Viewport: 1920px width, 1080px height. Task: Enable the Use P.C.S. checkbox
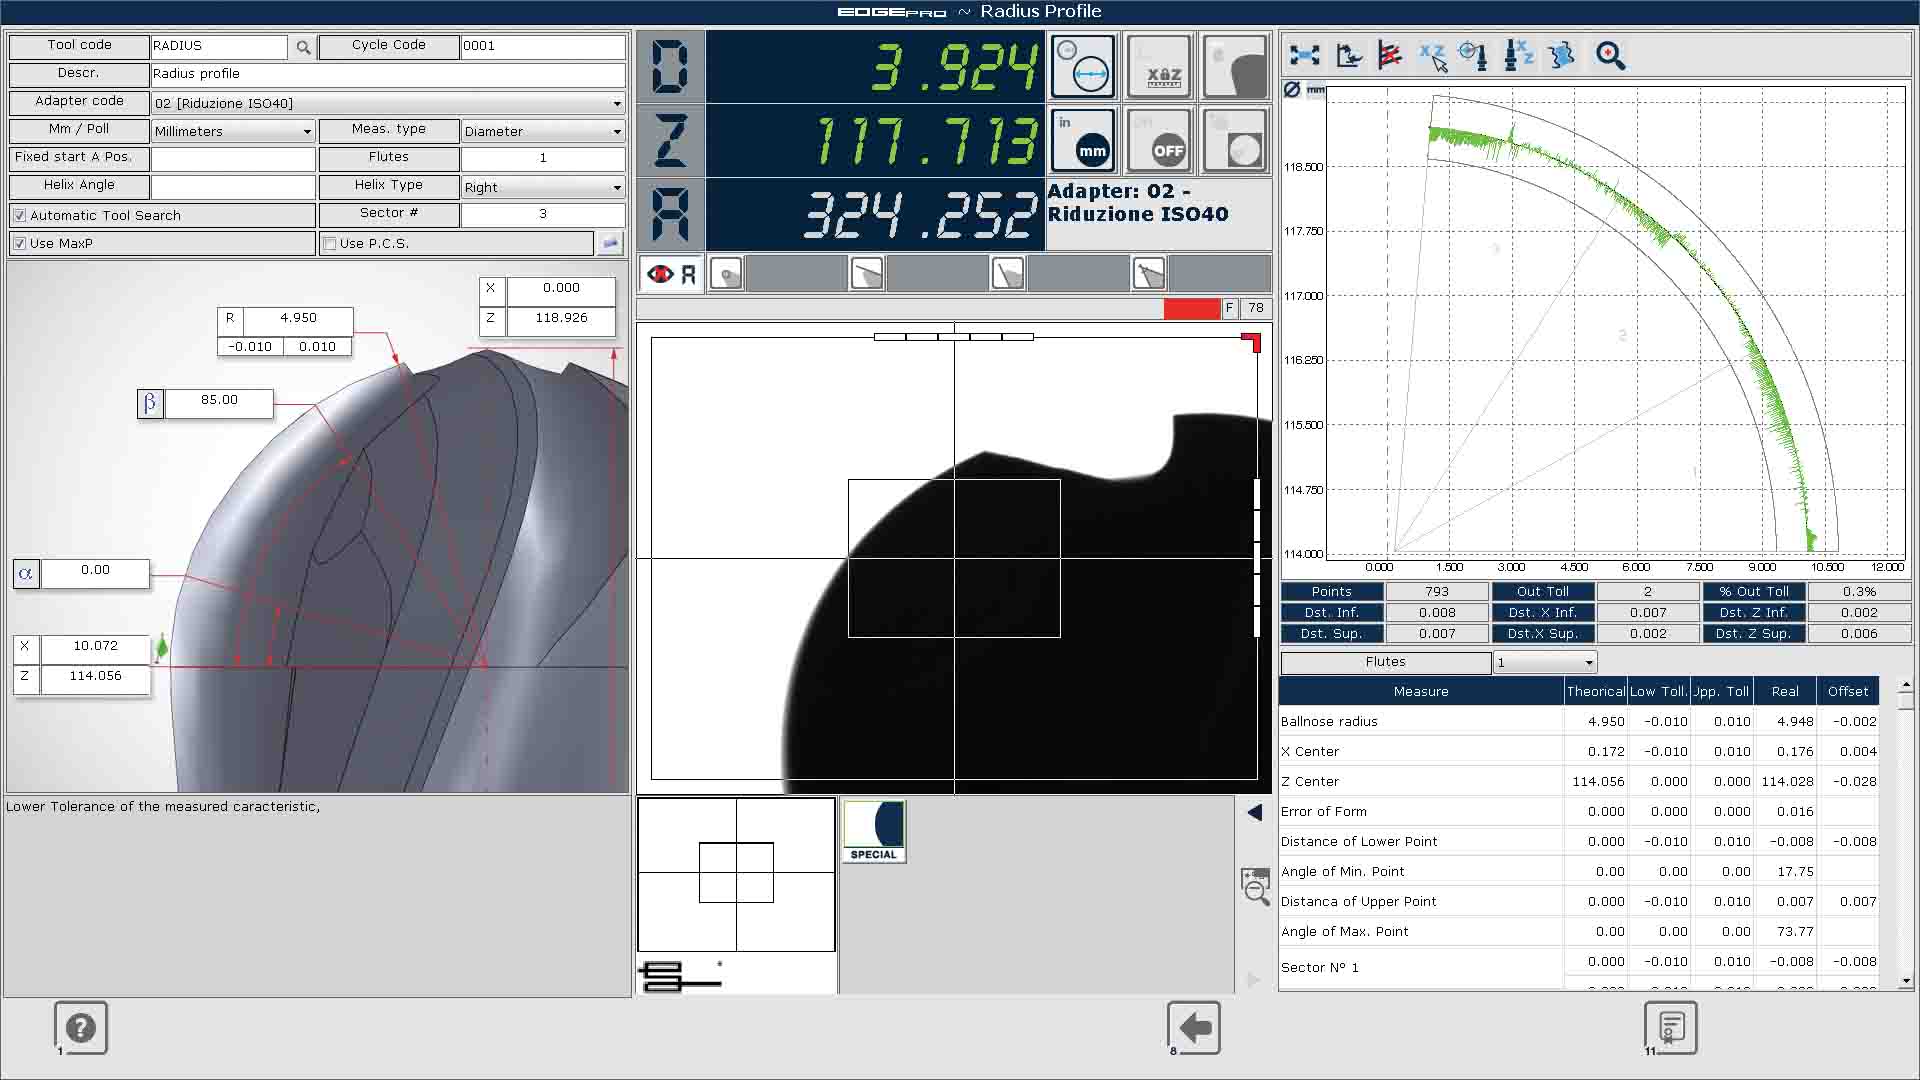pos(330,243)
